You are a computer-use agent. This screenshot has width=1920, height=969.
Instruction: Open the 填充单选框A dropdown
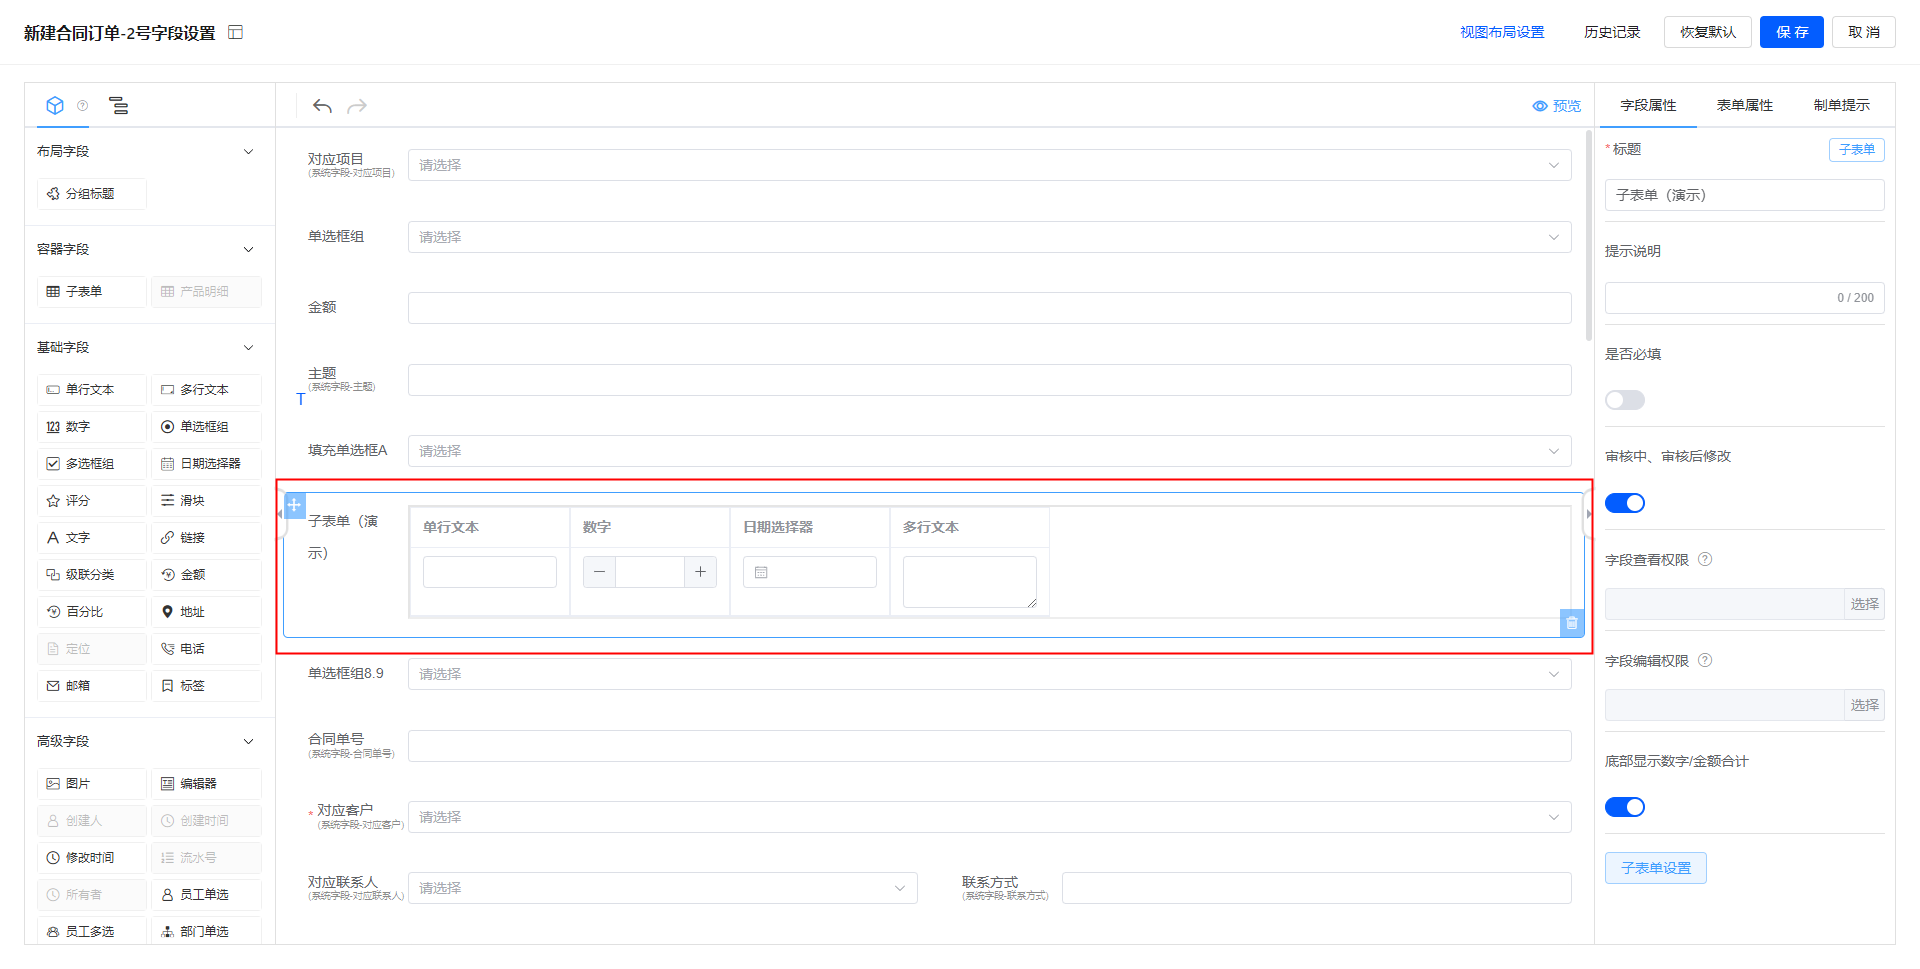989,451
